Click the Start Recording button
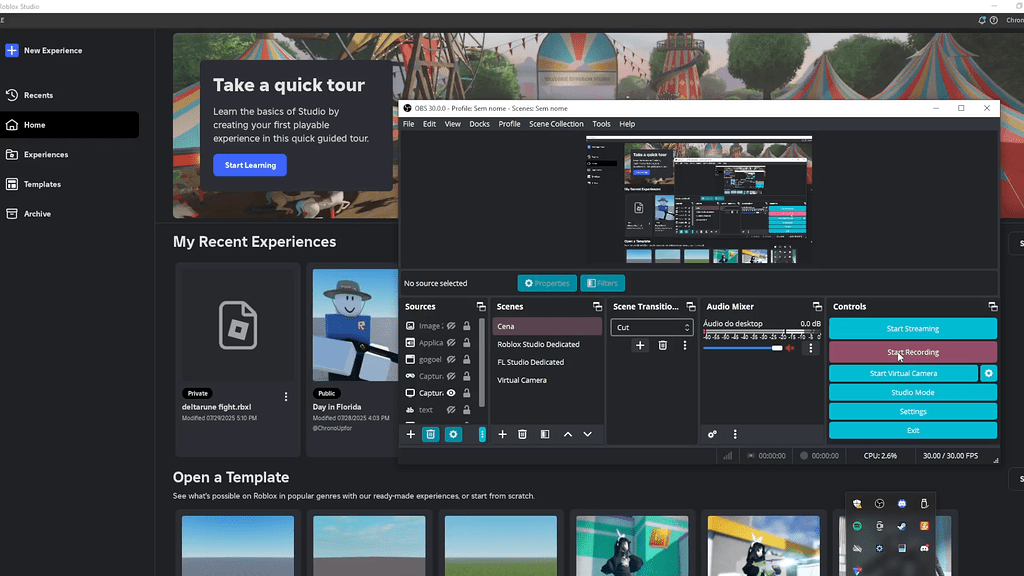This screenshot has height=576, width=1024. coord(911,352)
